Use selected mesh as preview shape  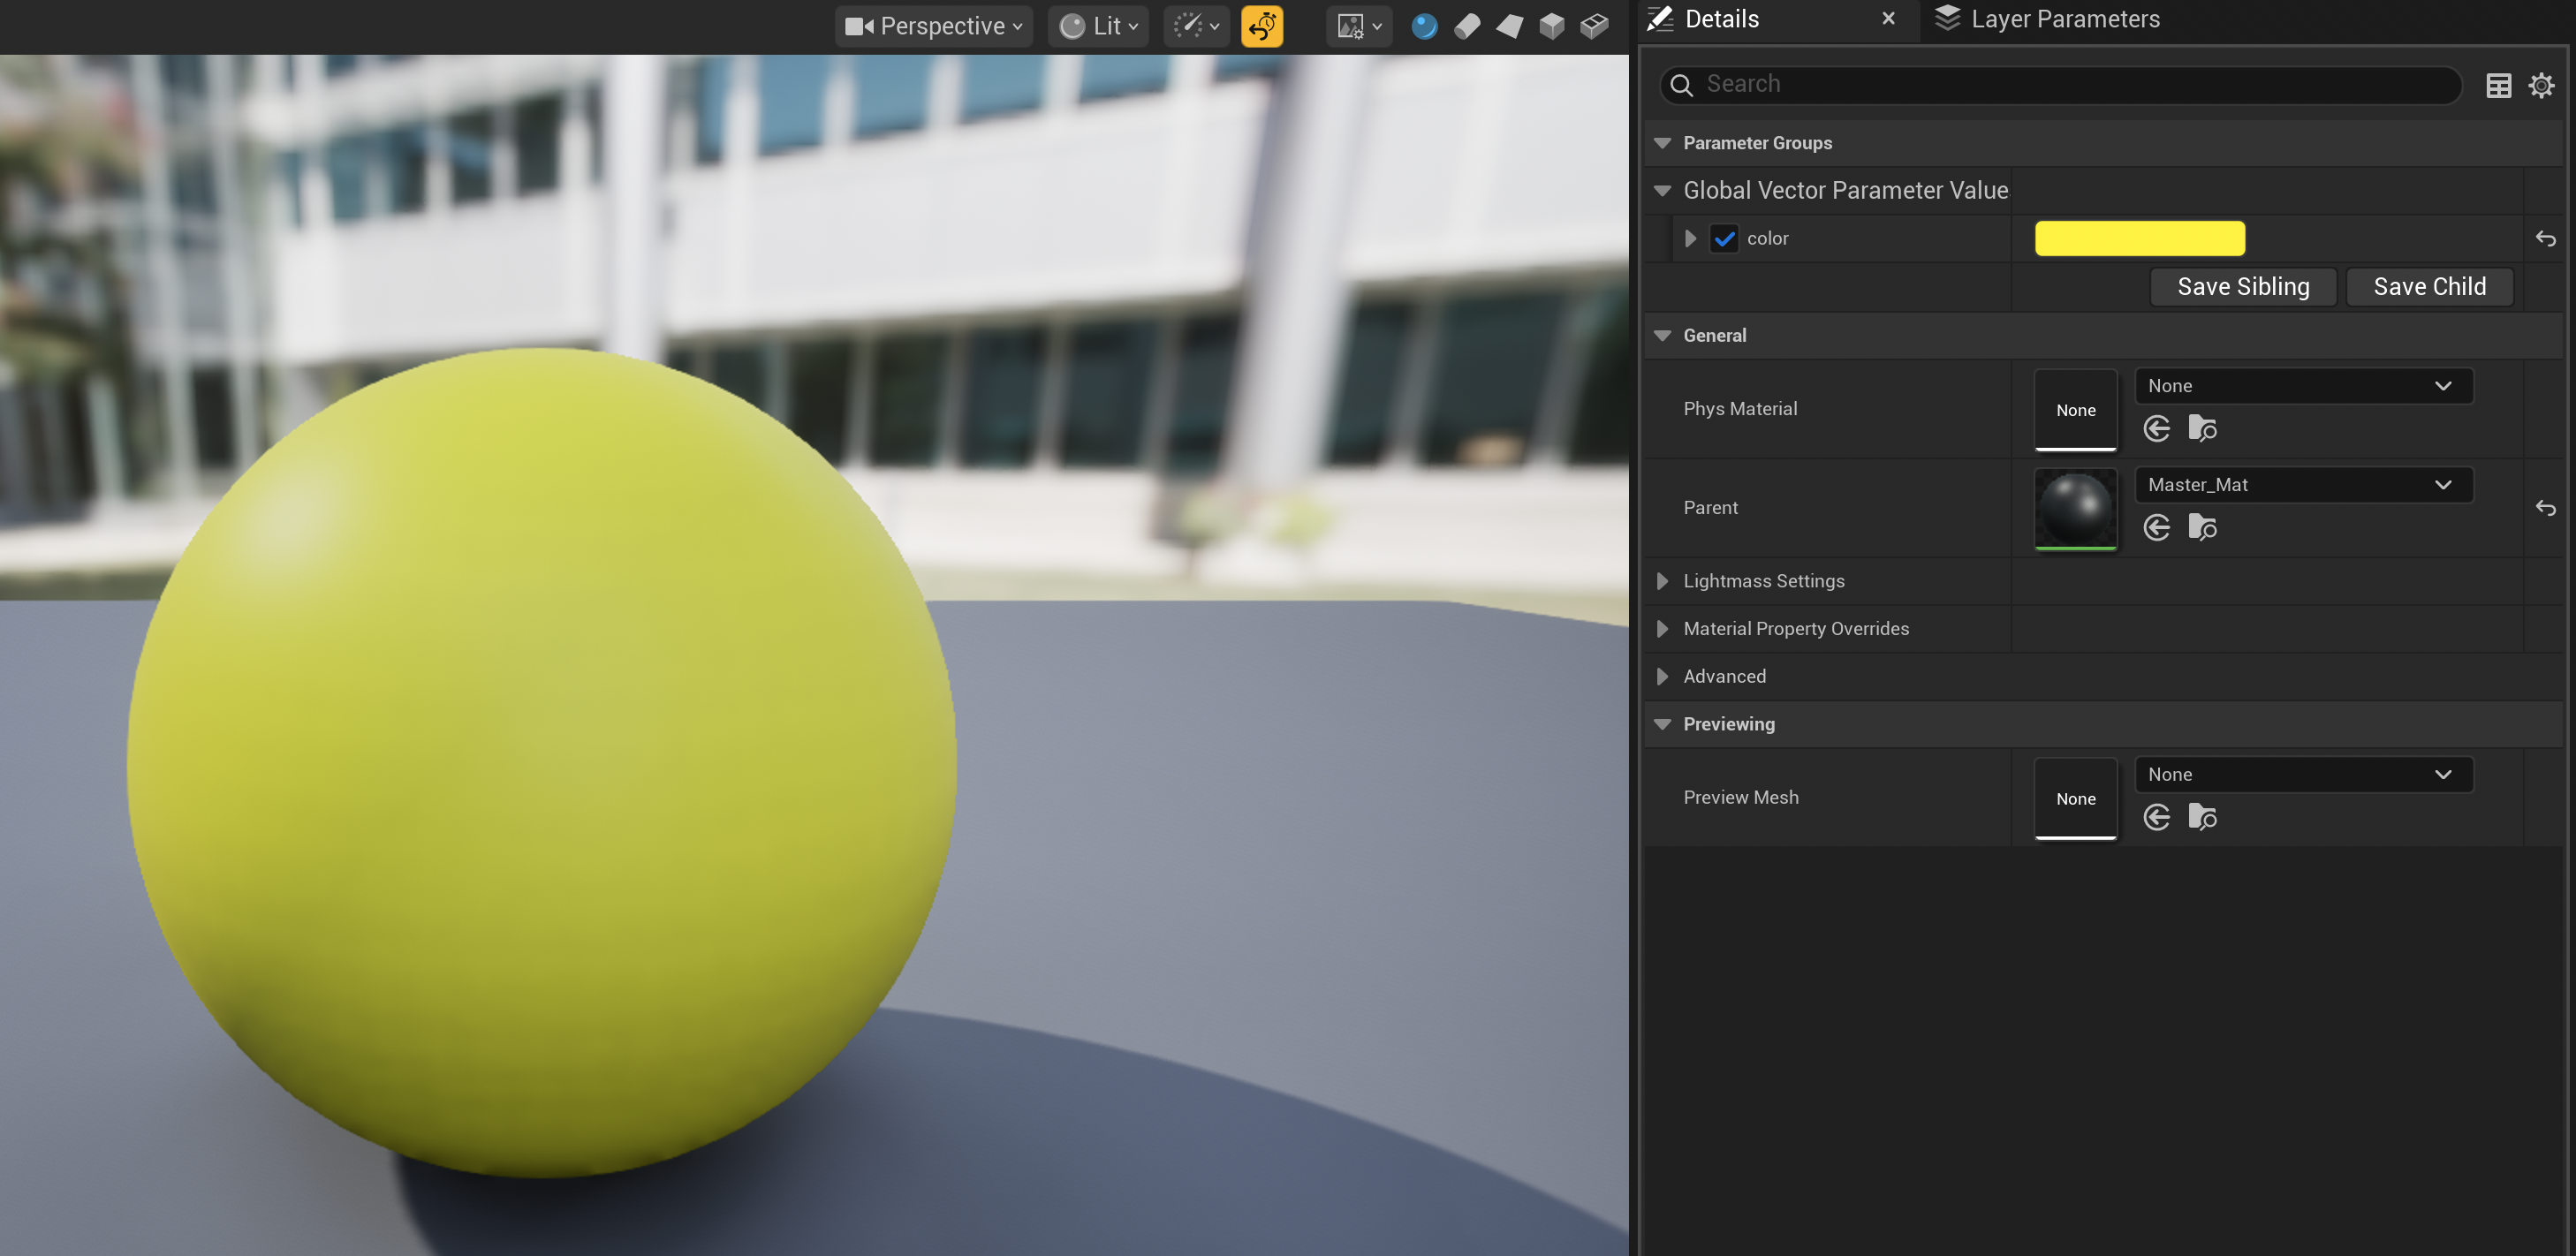tap(1594, 26)
